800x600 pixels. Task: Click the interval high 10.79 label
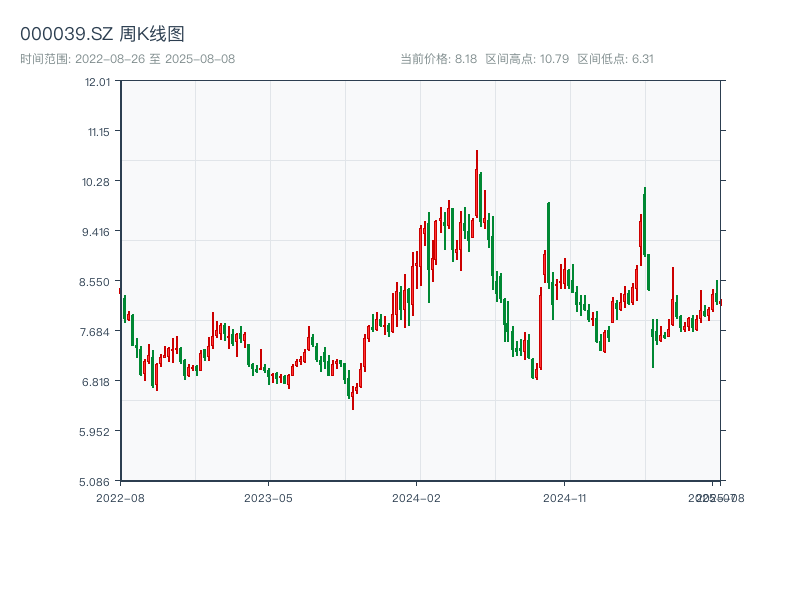527,59
